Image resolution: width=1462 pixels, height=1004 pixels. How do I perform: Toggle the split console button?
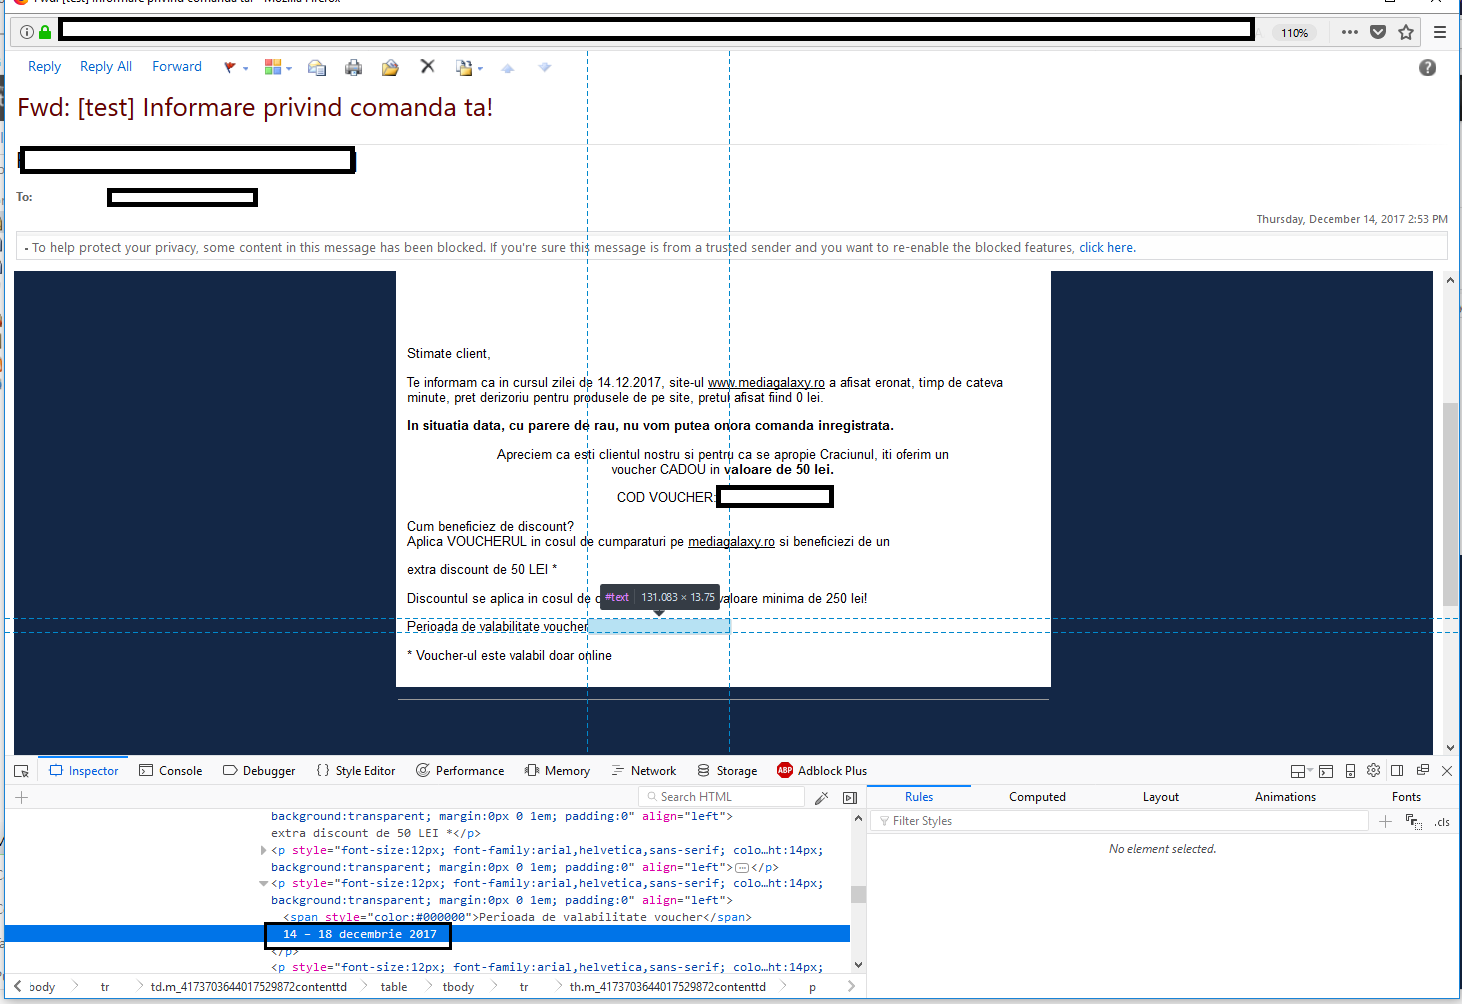[x=1326, y=771]
